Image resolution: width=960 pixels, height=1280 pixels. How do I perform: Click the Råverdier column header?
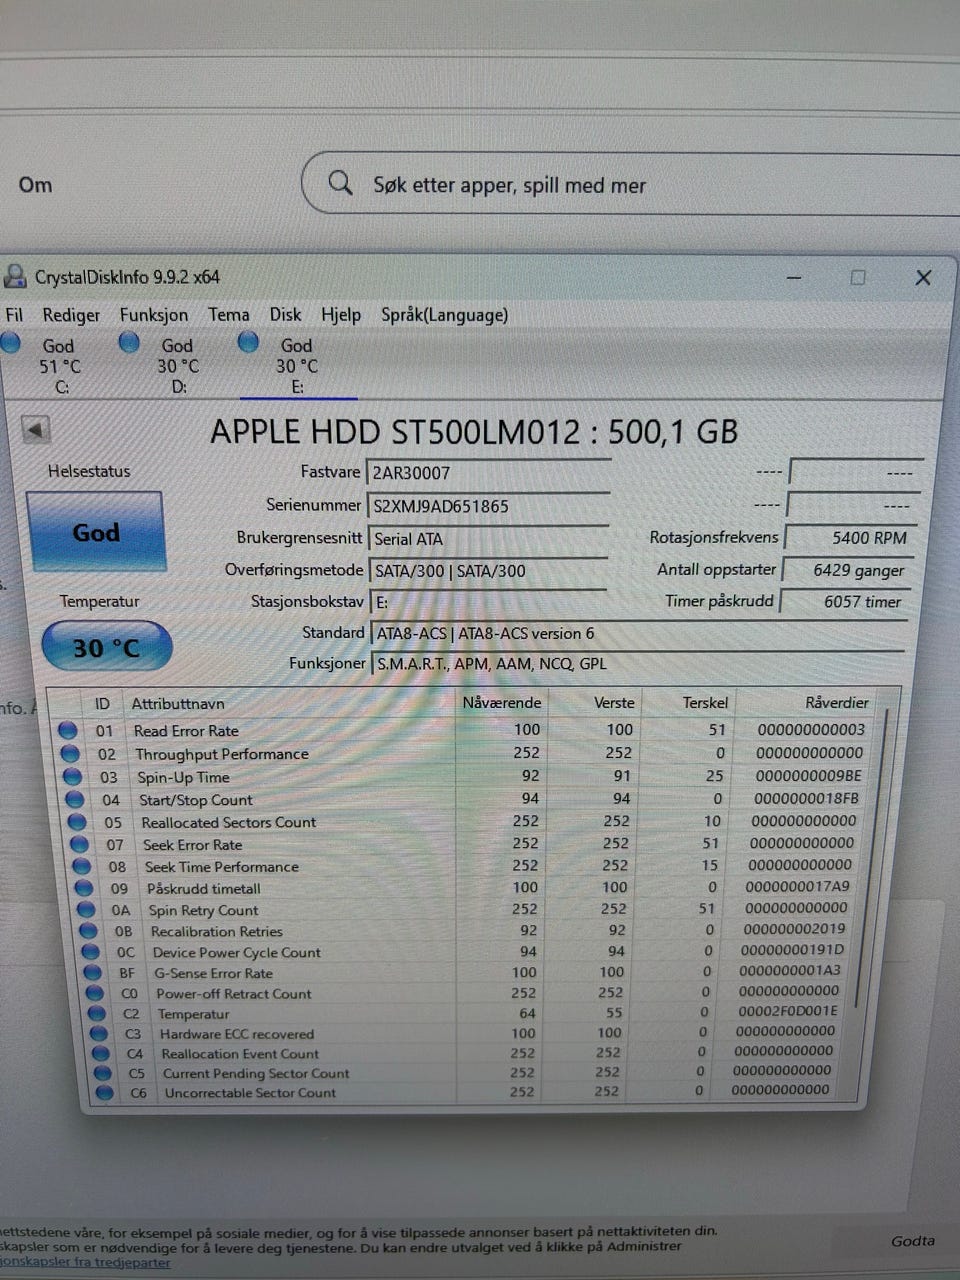837,702
